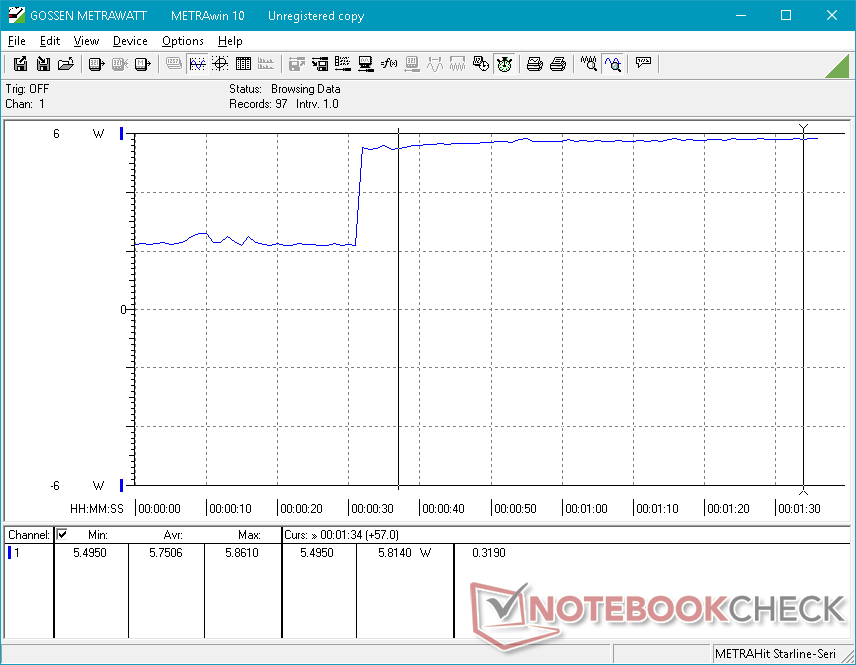Click the 'Records: 97' status text
Image resolution: width=856 pixels, height=665 pixels.
pyautogui.click(x=258, y=104)
